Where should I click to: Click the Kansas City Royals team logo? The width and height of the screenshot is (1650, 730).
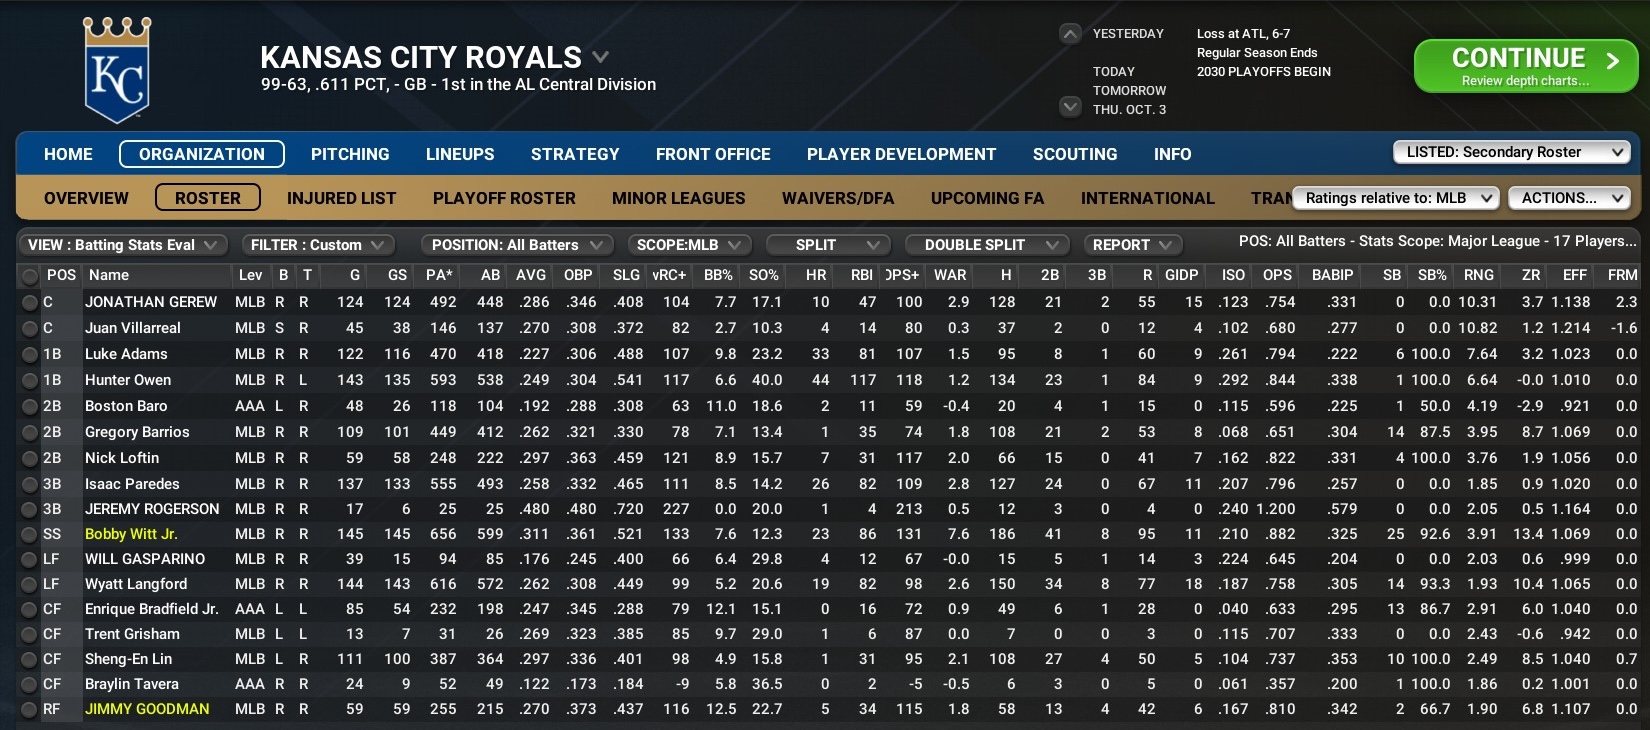pyautogui.click(x=117, y=70)
